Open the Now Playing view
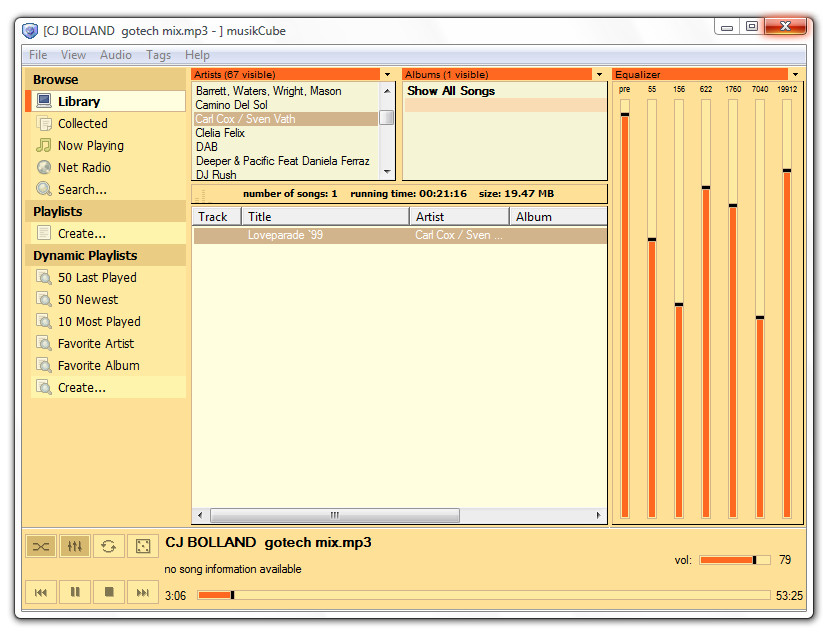 pos(109,145)
